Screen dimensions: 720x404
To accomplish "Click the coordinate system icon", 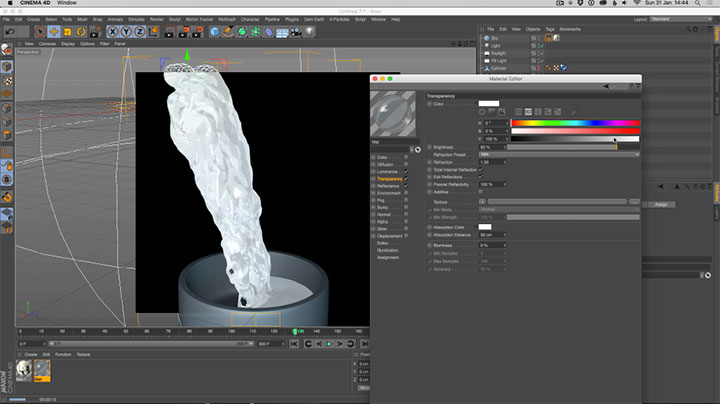I will (x=153, y=32).
